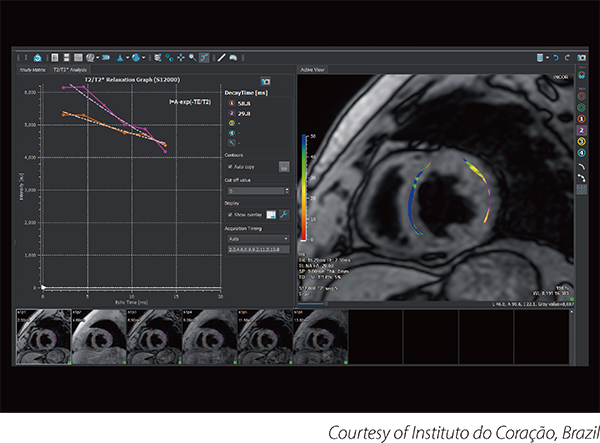Select the line measurement tool
This screenshot has height=443, width=600.
[221, 57]
